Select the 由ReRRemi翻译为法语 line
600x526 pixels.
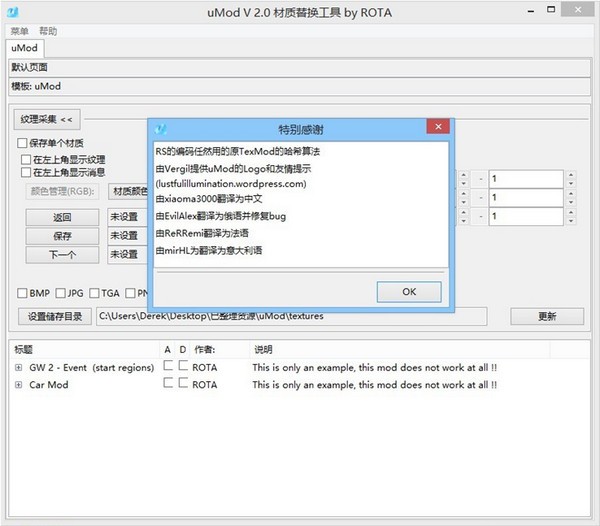202,233
